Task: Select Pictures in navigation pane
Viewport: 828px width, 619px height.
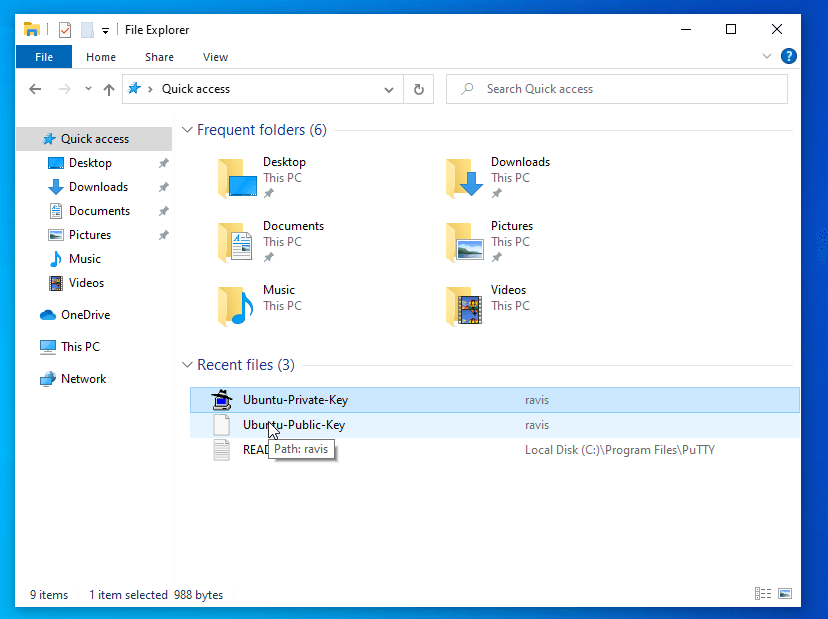Action: [x=90, y=235]
